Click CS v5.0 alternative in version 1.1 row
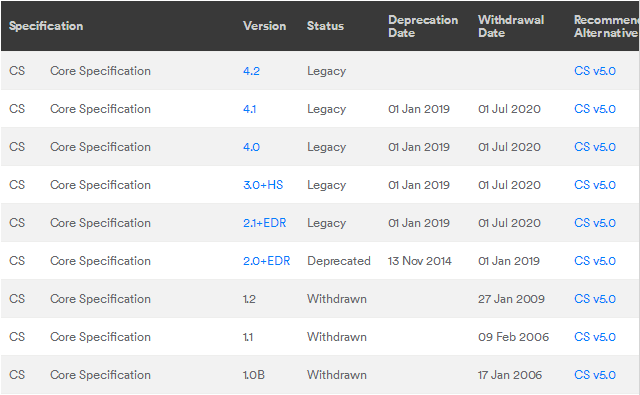The height and width of the screenshot is (395, 640). [x=595, y=337]
